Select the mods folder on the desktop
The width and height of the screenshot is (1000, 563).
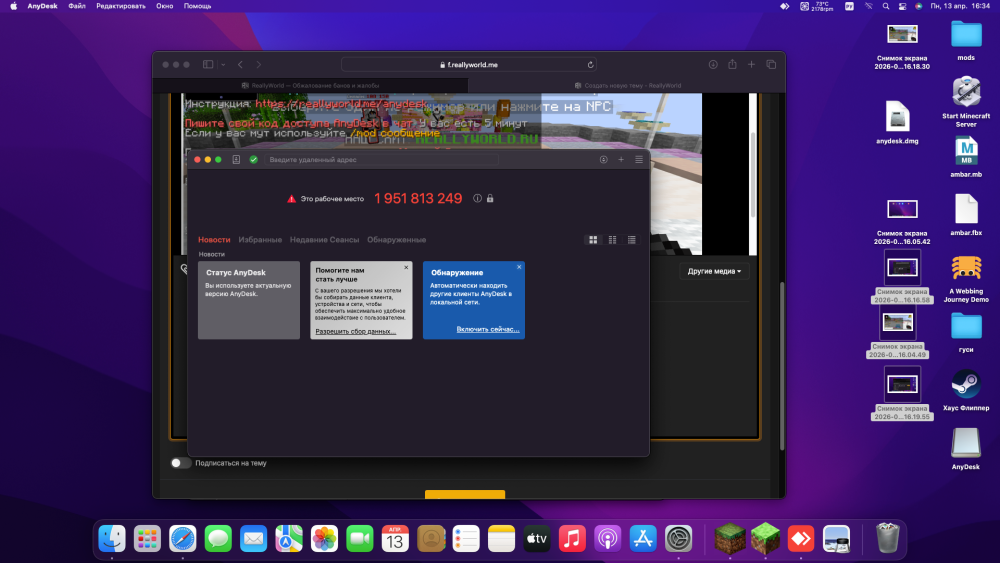tap(966, 40)
